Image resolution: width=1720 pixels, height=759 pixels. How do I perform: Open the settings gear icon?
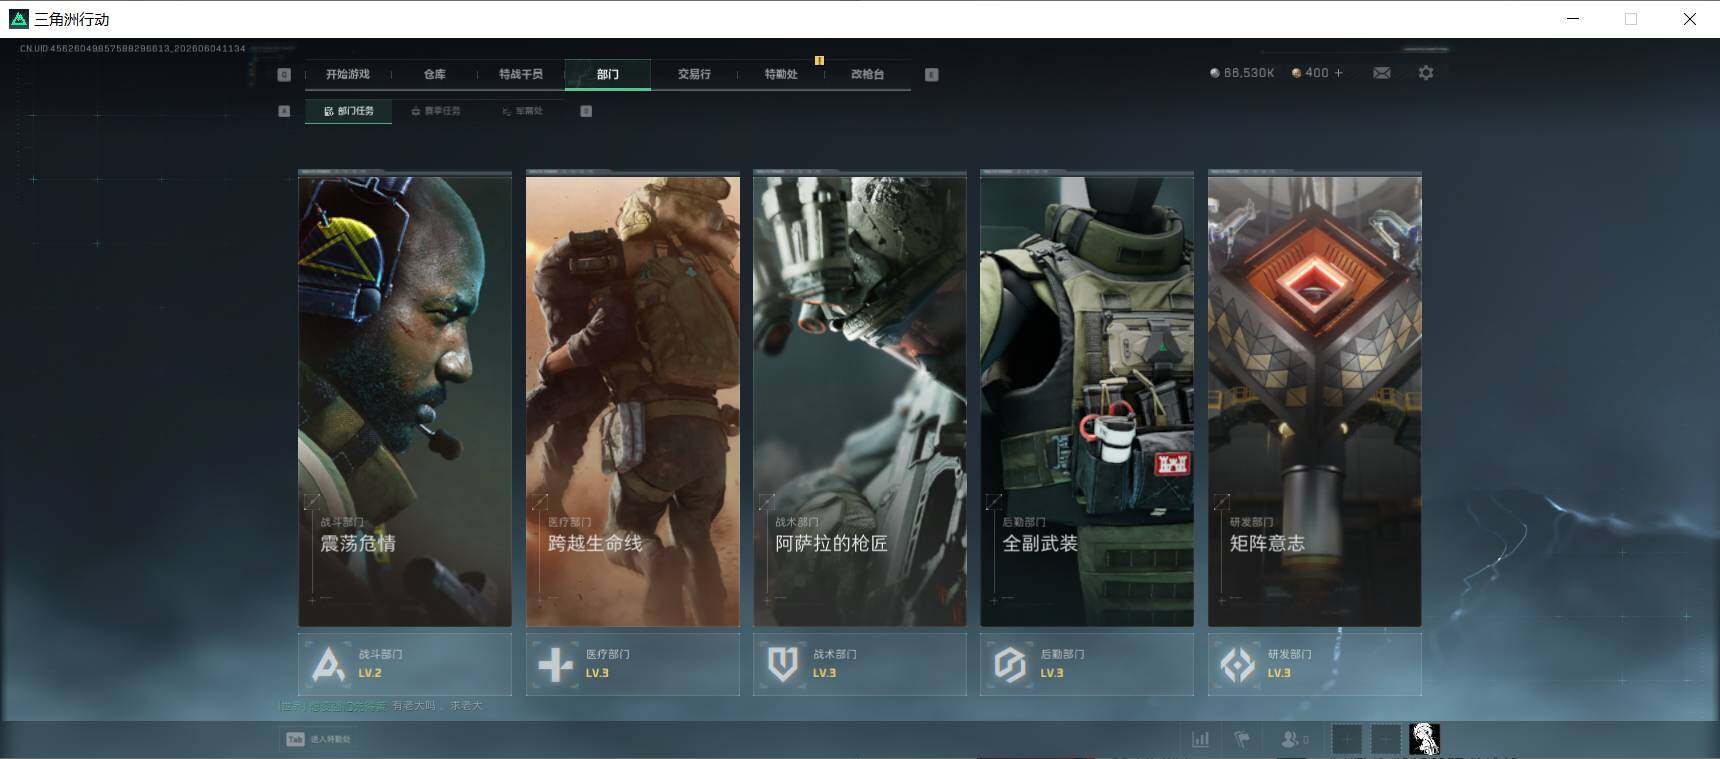click(x=1426, y=73)
